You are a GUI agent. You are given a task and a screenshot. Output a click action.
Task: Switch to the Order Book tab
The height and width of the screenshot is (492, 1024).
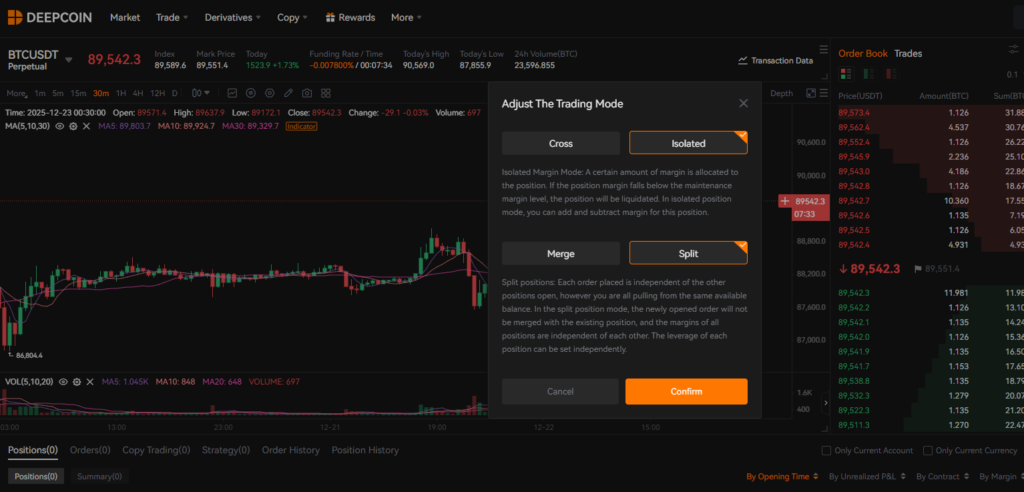pyautogui.click(x=863, y=54)
